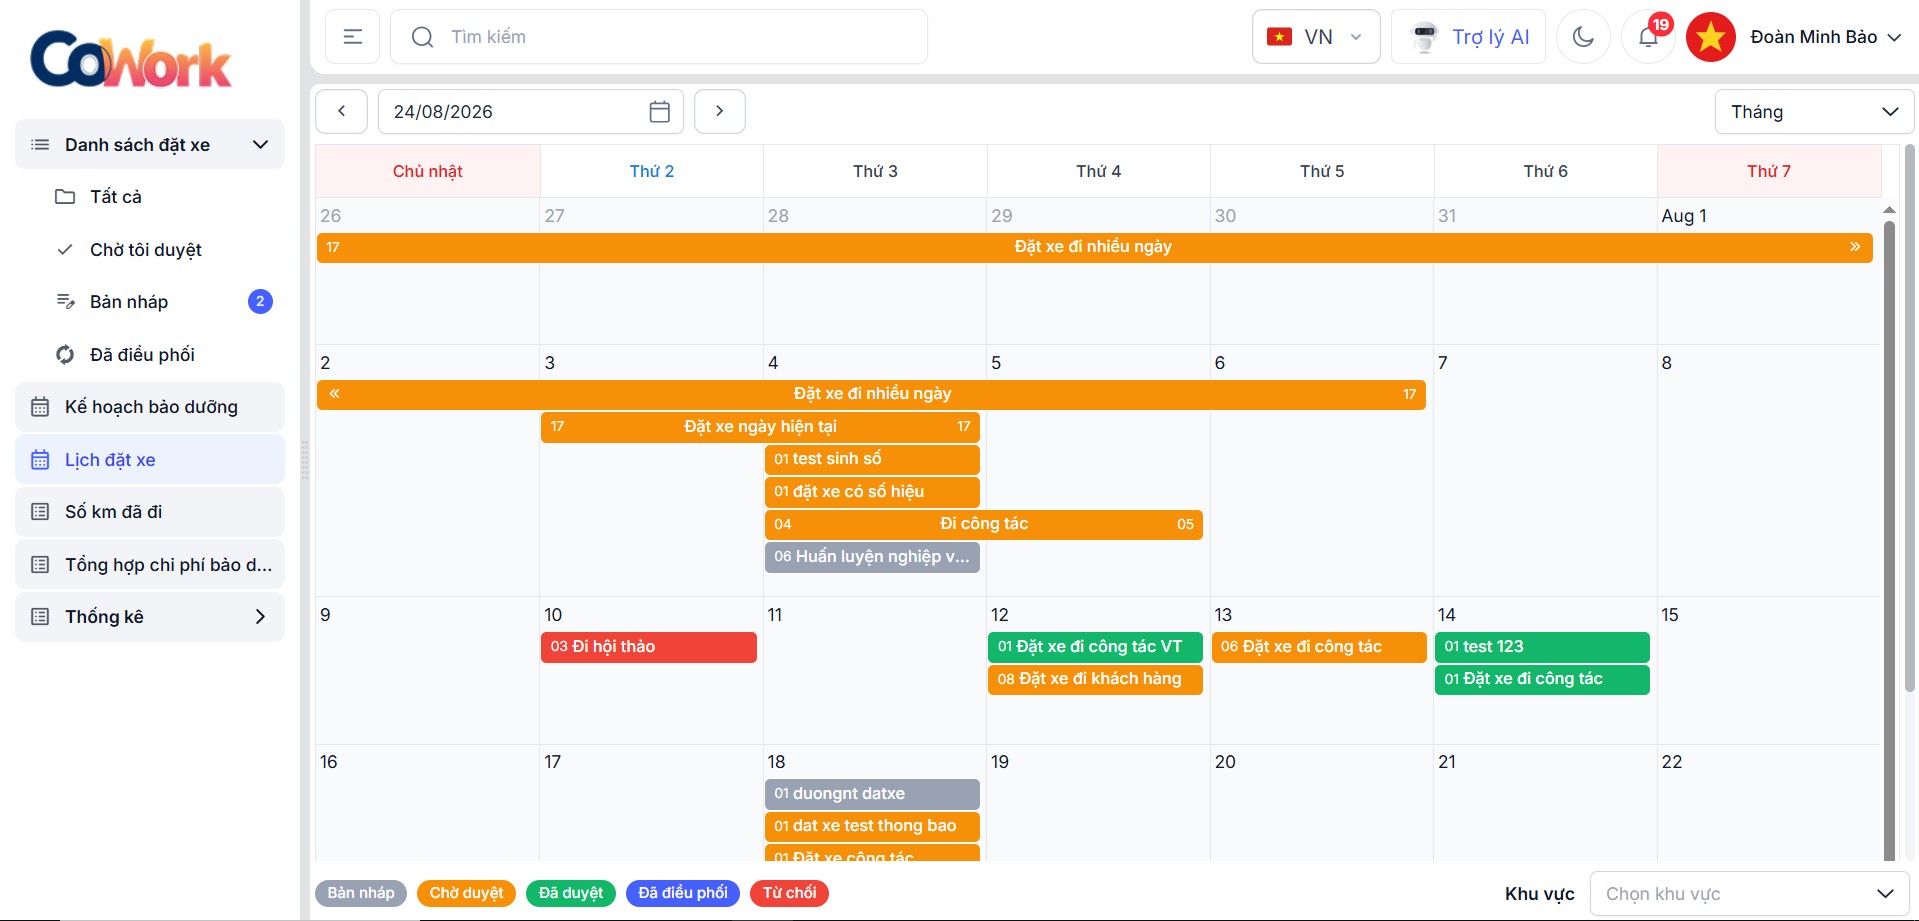
Task: Open the Trợ lý AI assistant
Action: 1468,37
